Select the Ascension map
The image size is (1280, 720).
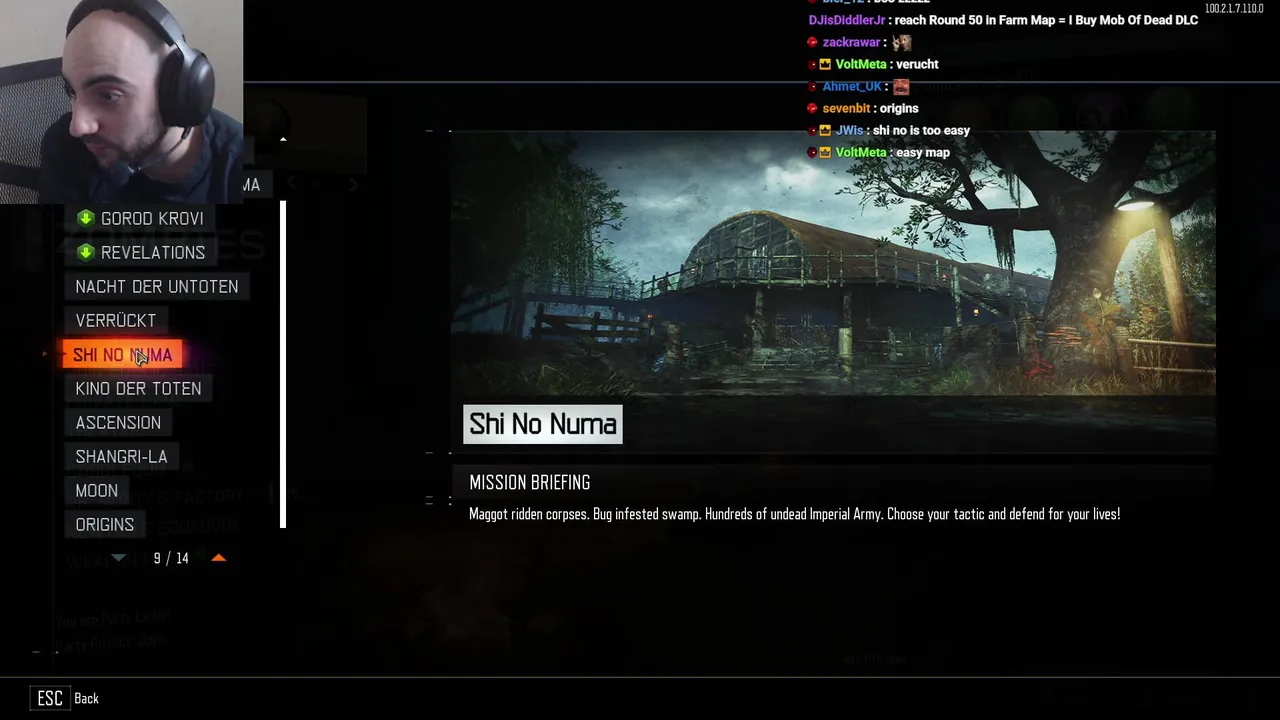click(x=118, y=422)
